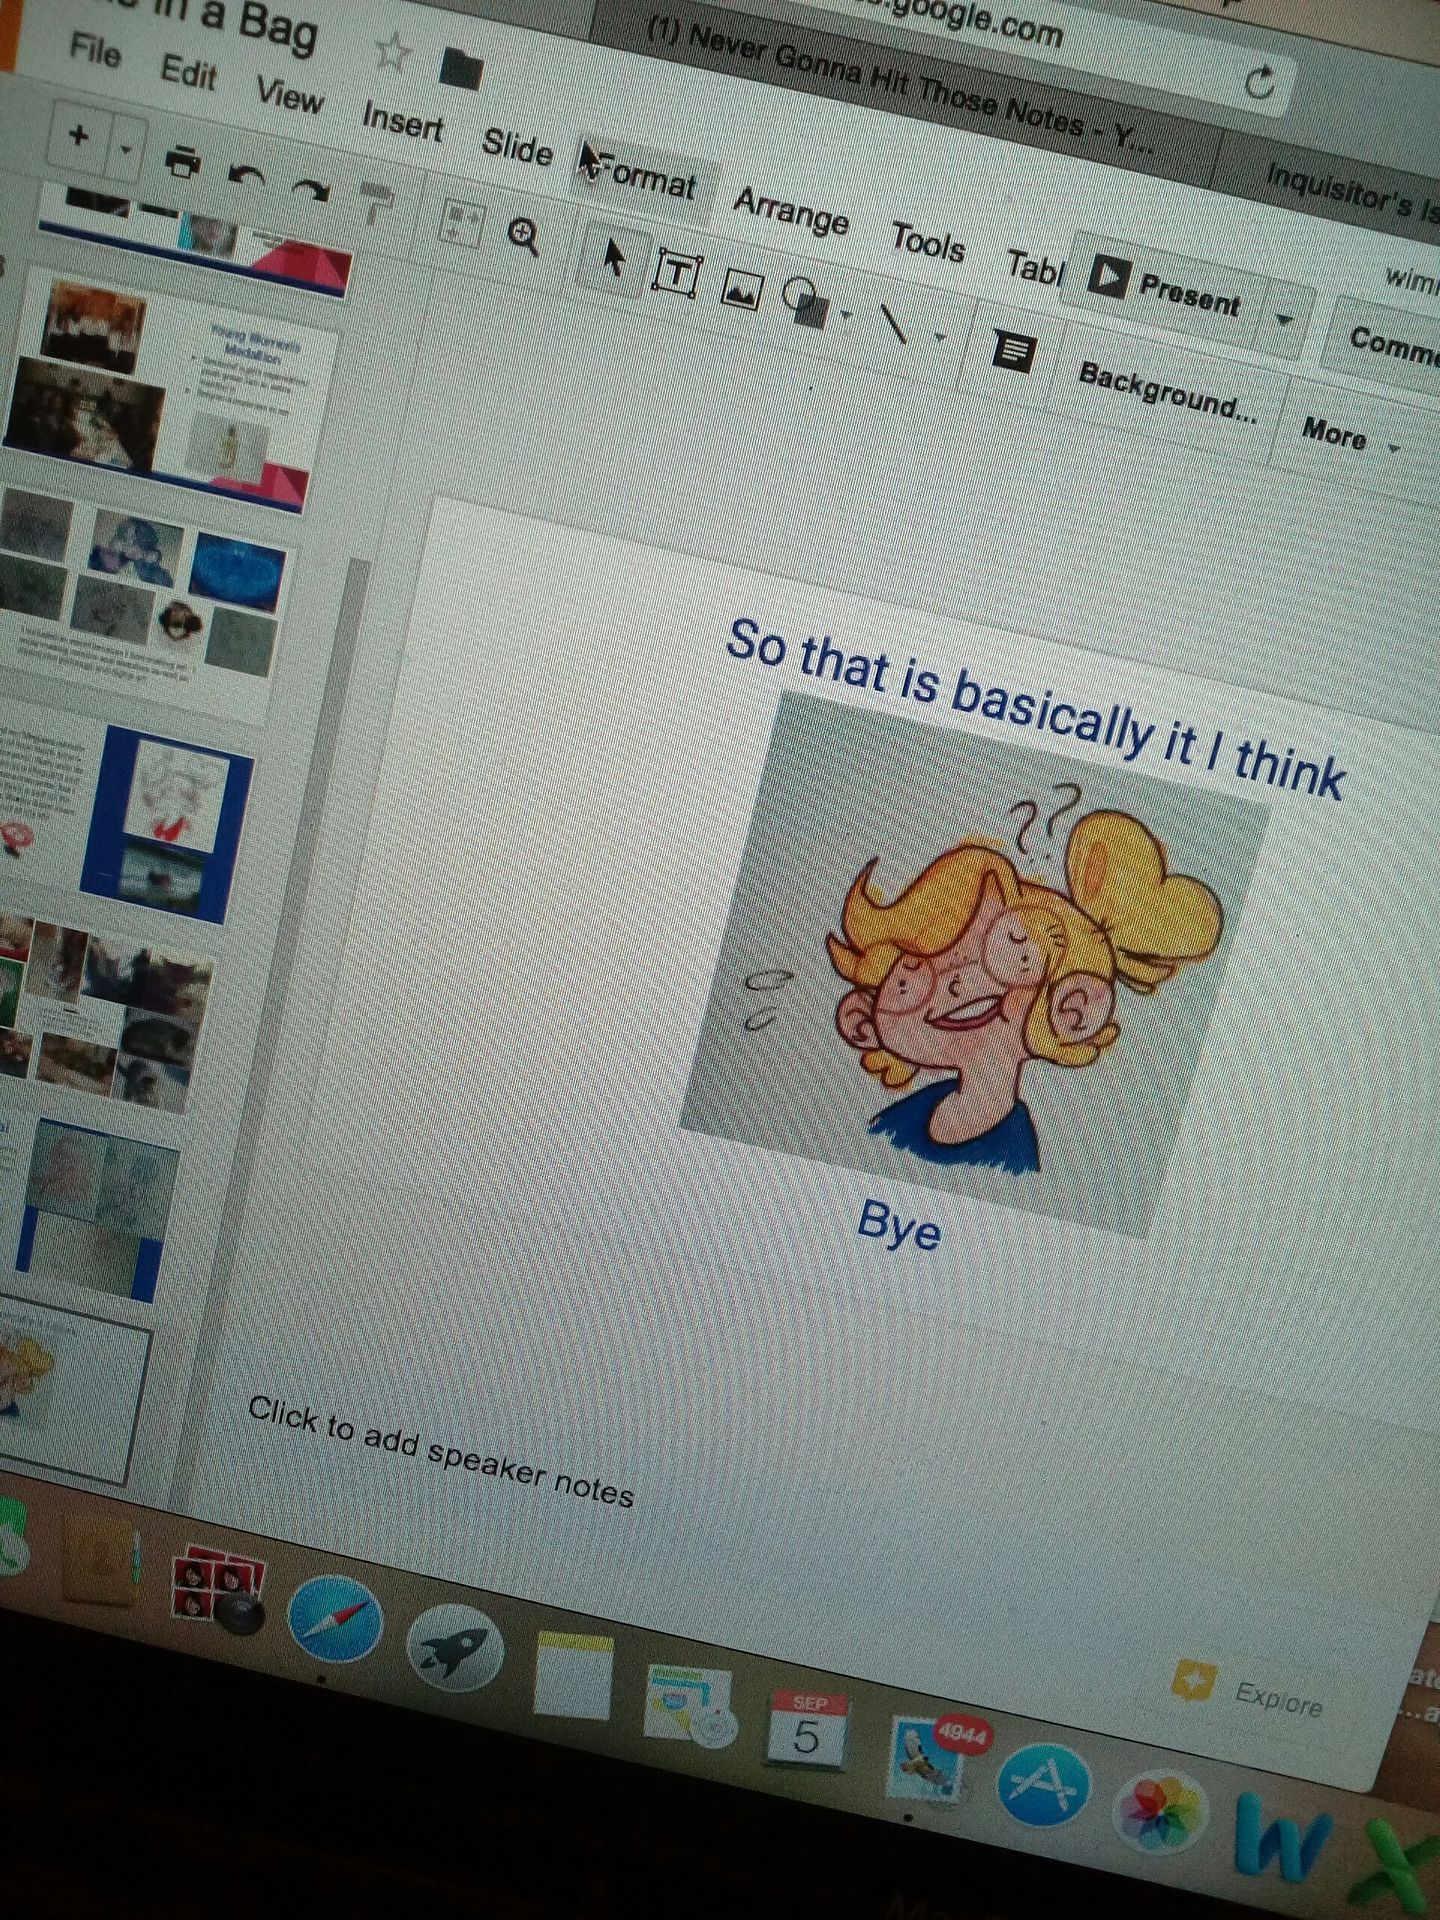Star the presentation with the star icon

tap(391, 51)
